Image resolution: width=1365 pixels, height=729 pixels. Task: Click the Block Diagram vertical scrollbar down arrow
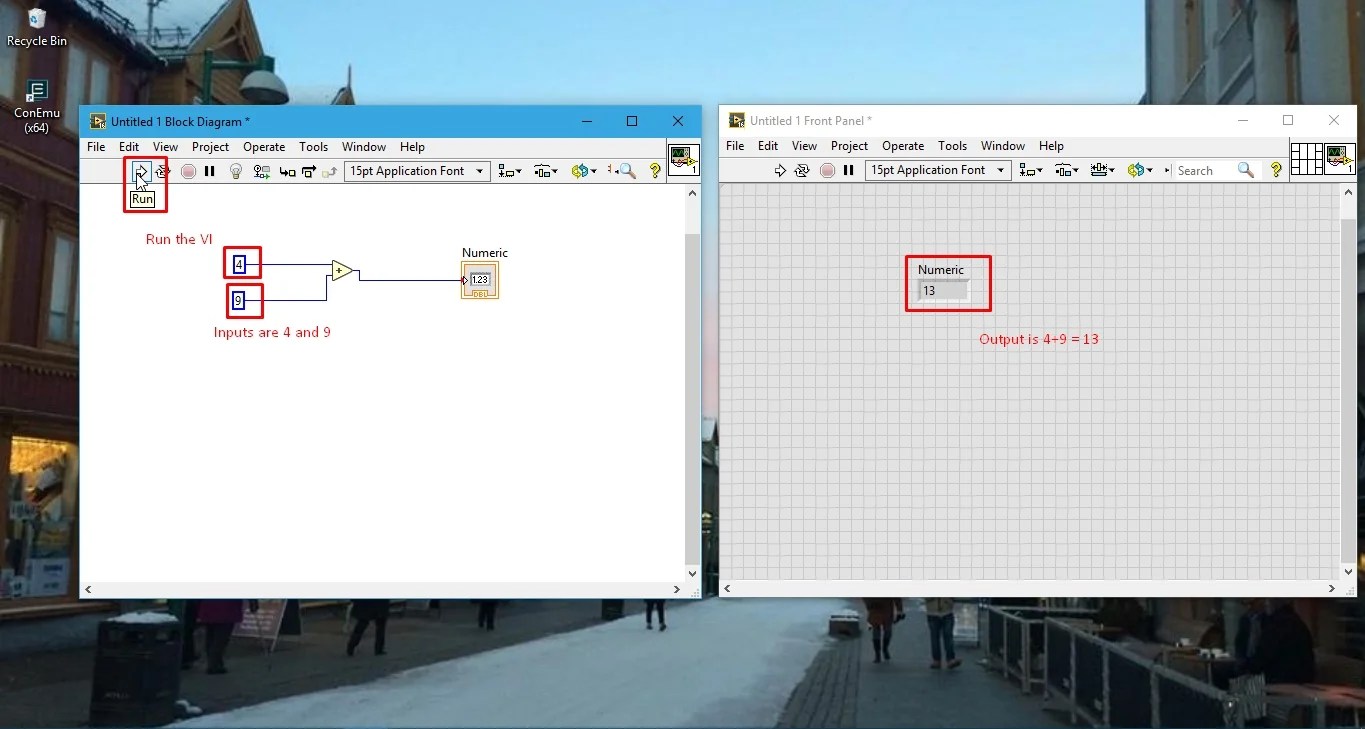[691, 572]
